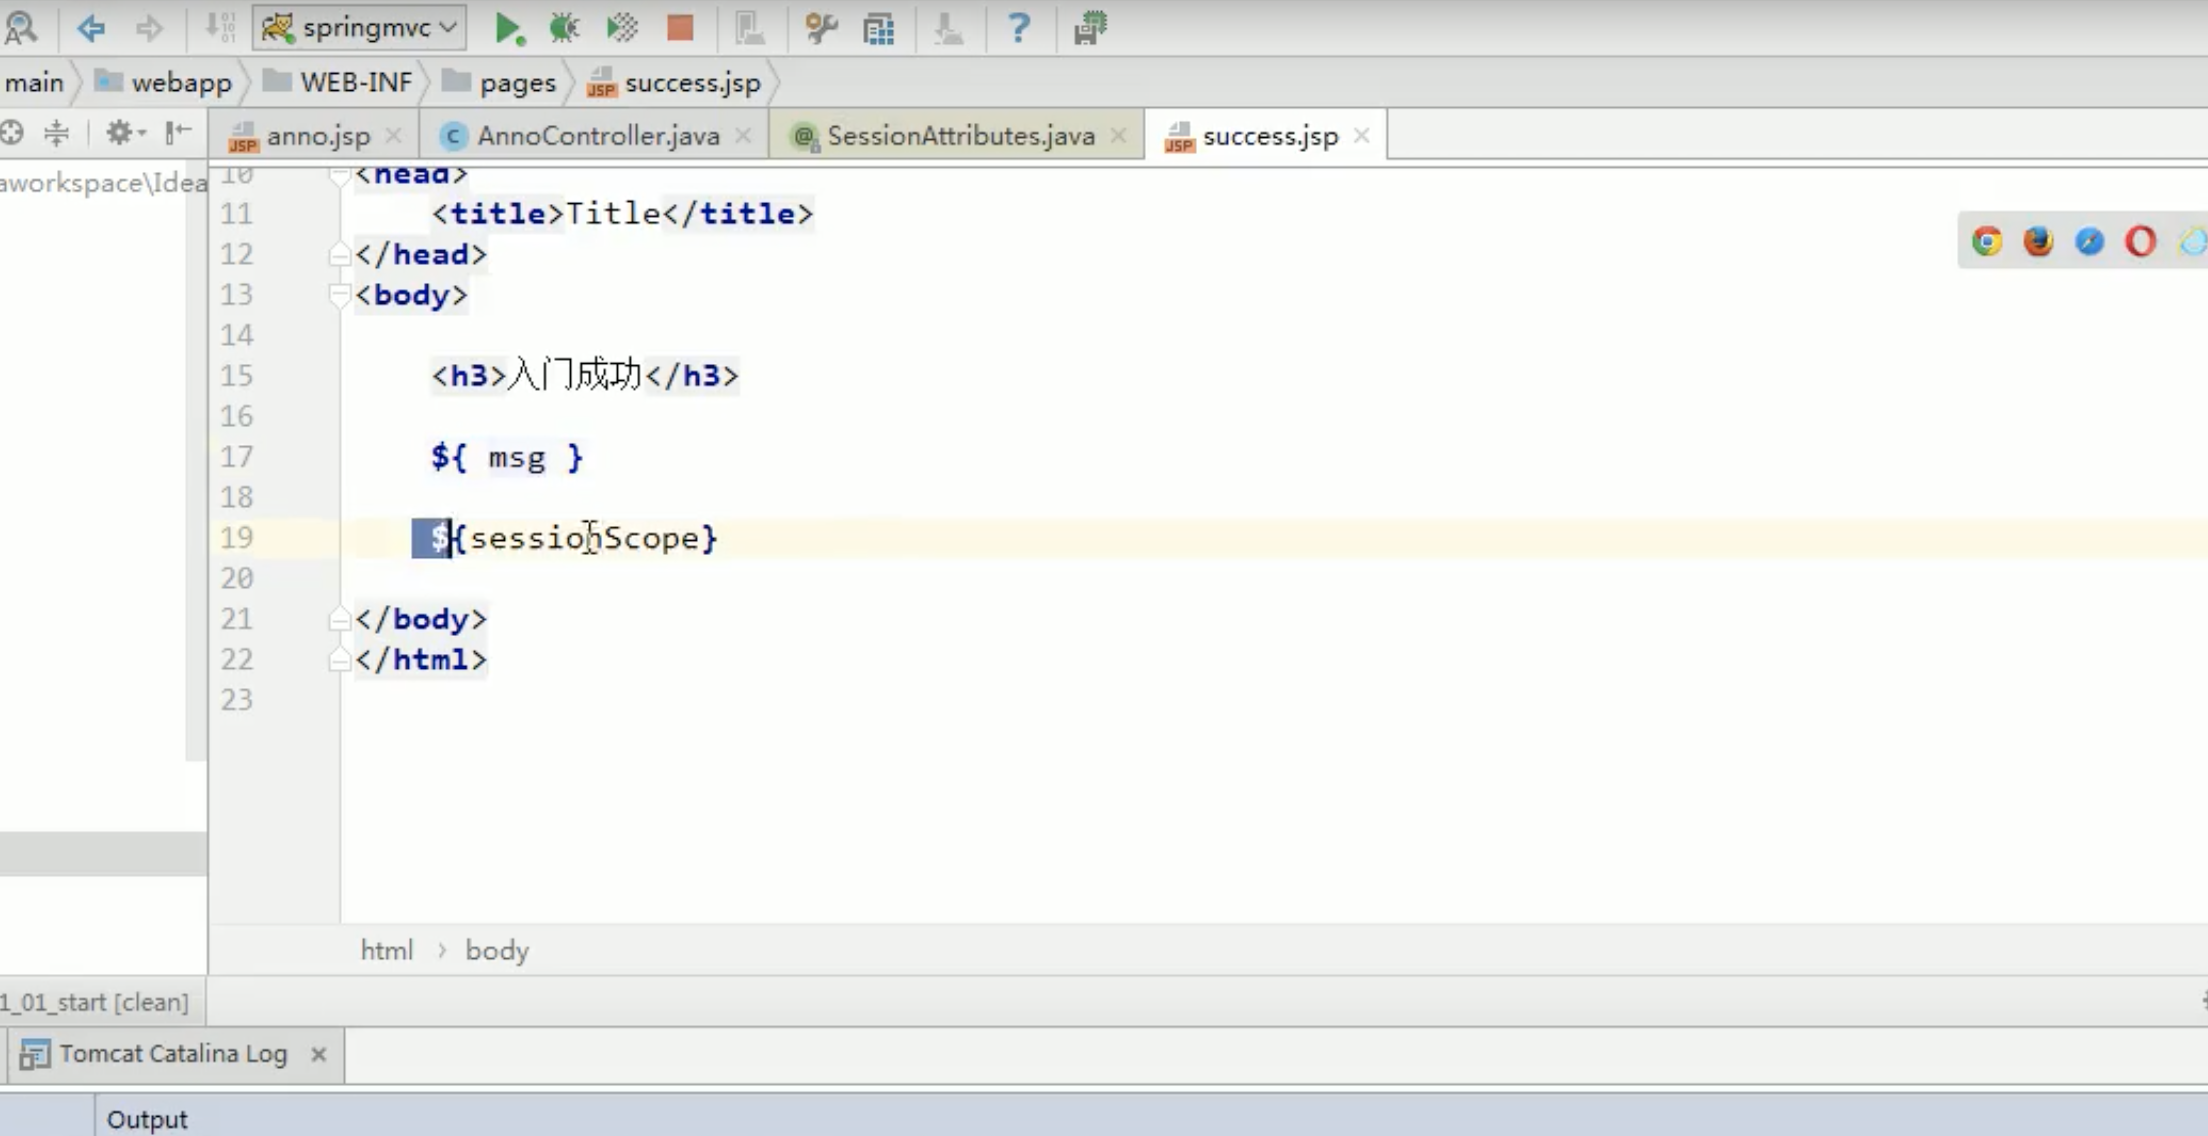Select body in the bottom breadcrumb
Image resolution: width=2208 pixels, height=1136 pixels.
tap(497, 950)
